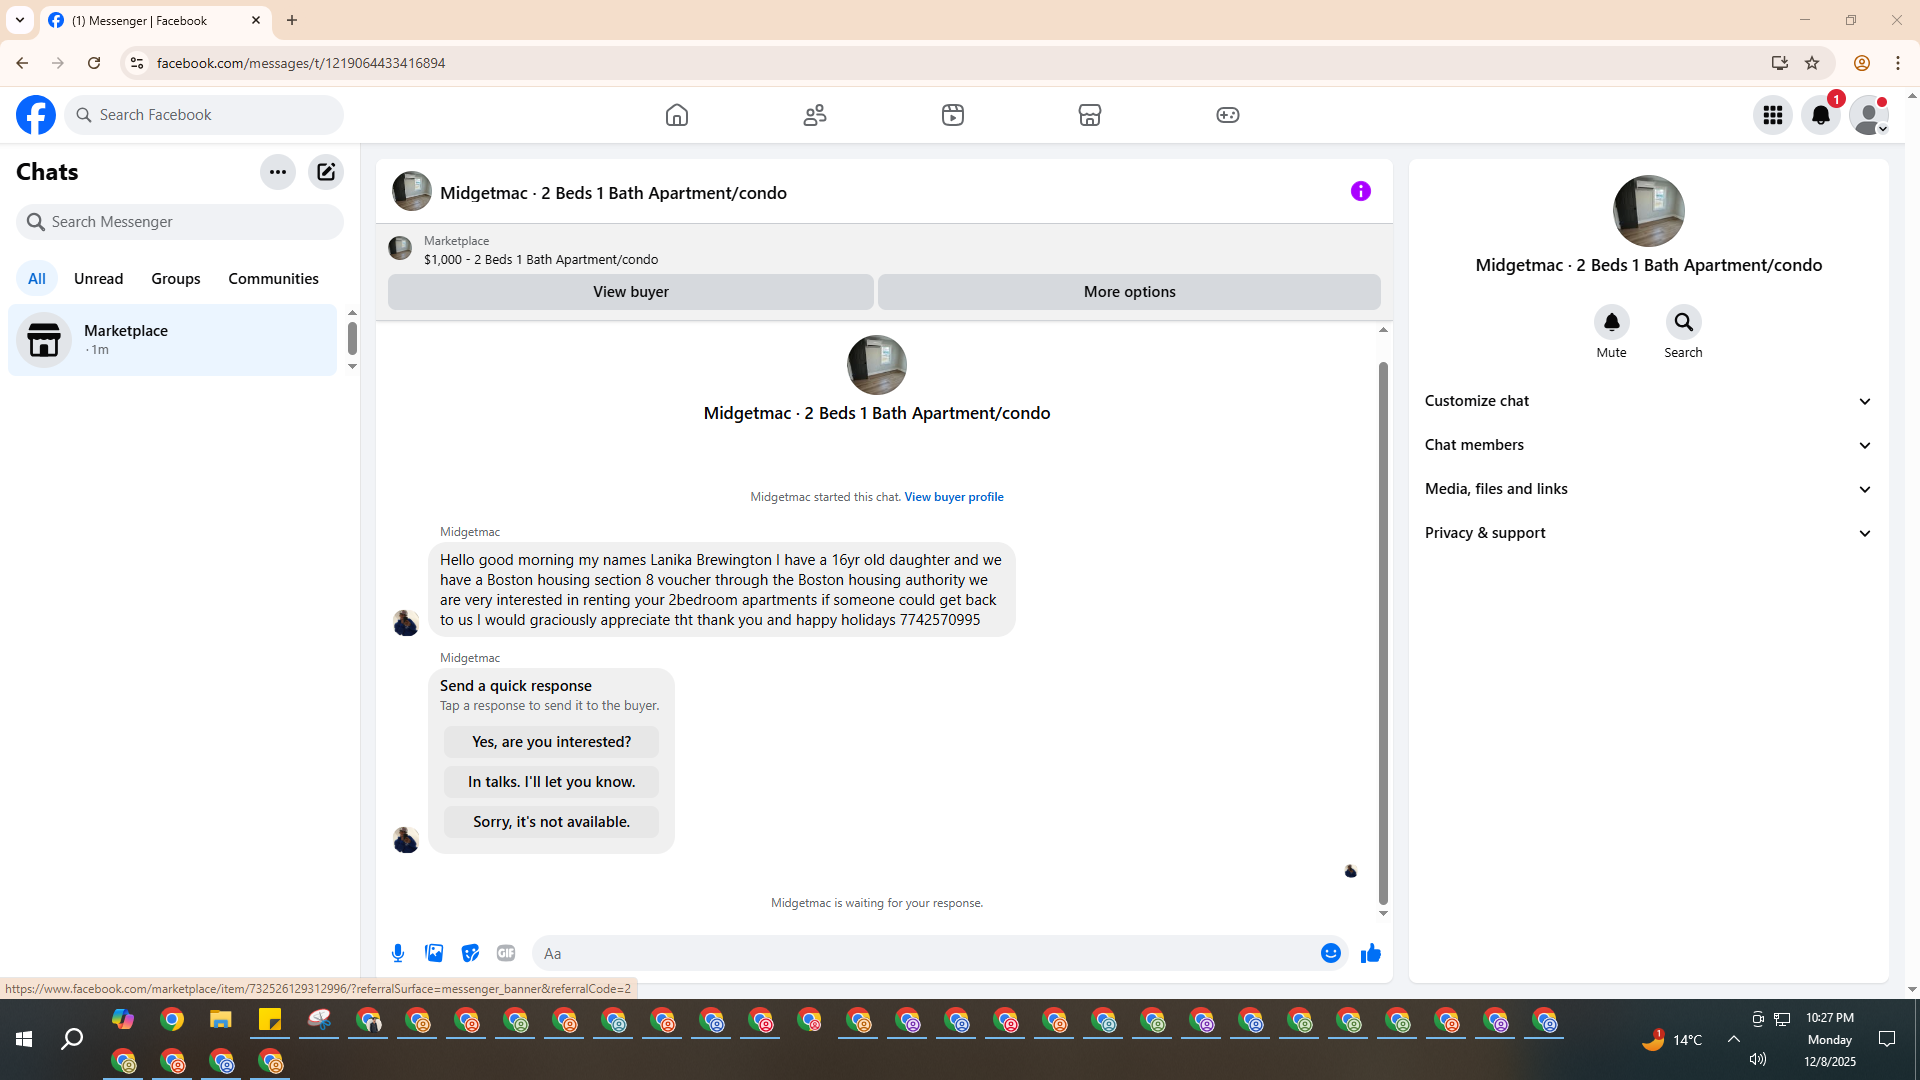Open the Gaming icon in top navigation
The image size is (1920, 1080).
pos(1228,115)
